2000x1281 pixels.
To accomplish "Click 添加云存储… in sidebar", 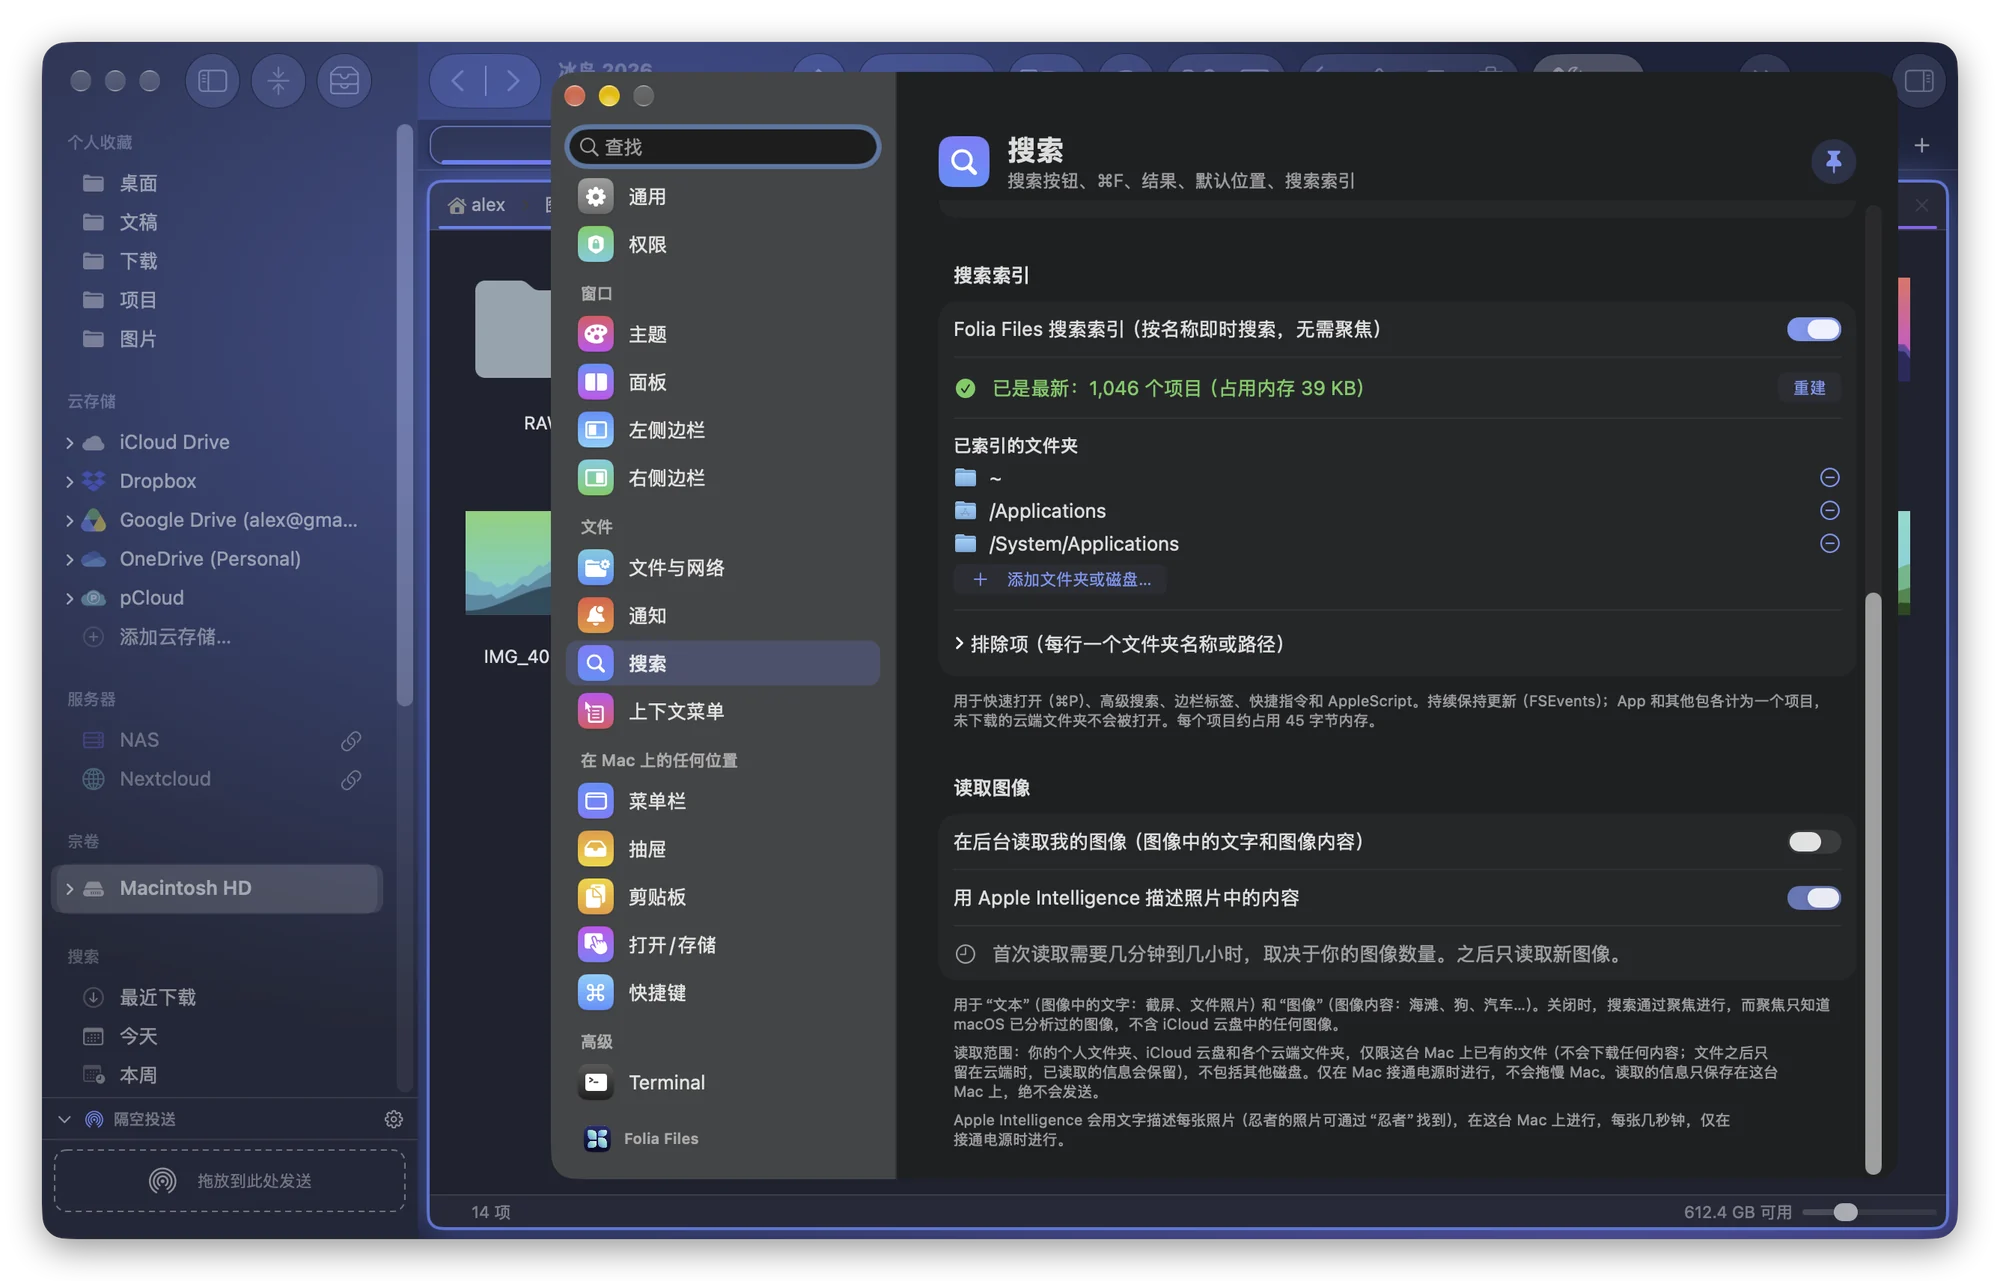I will click(x=175, y=637).
